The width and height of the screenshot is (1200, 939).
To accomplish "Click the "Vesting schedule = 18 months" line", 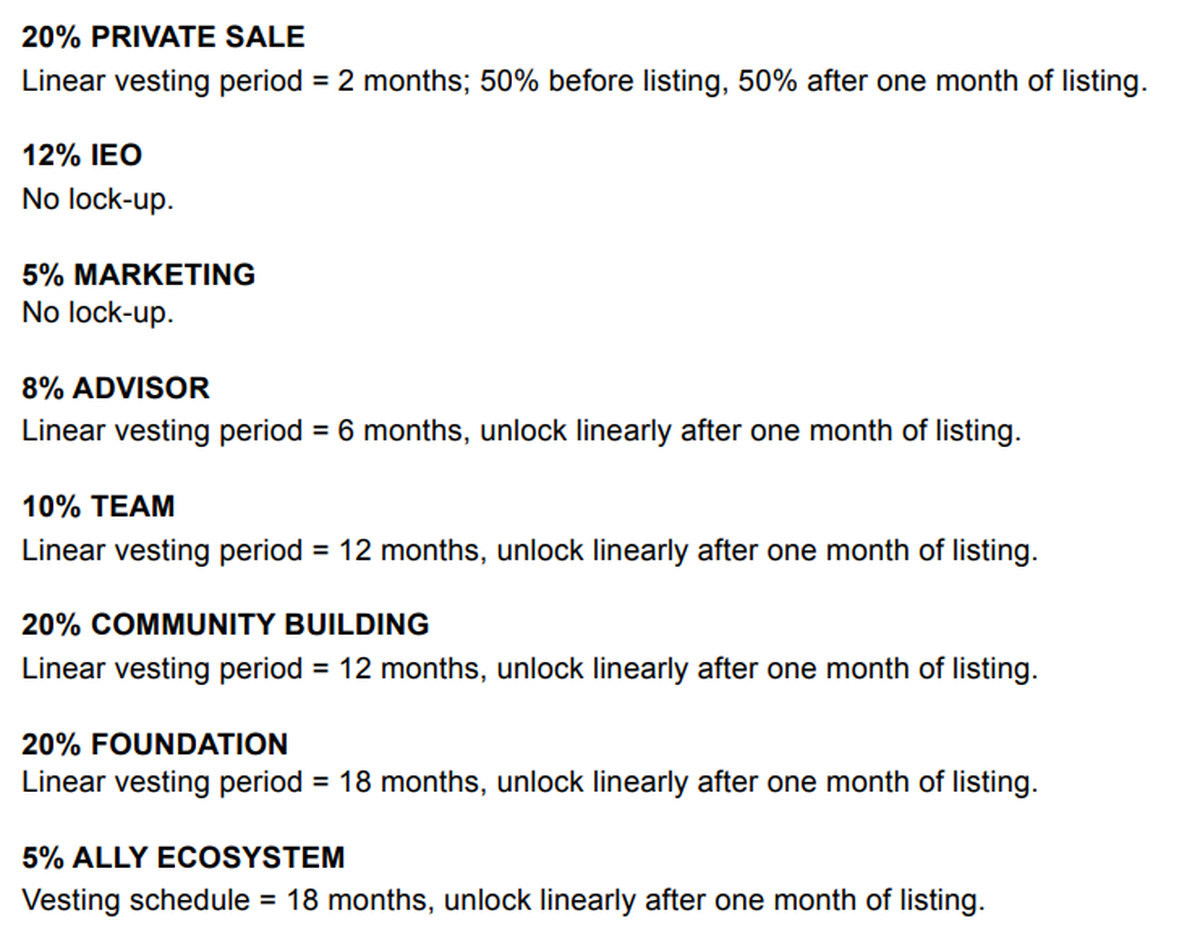I will [x=502, y=900].
